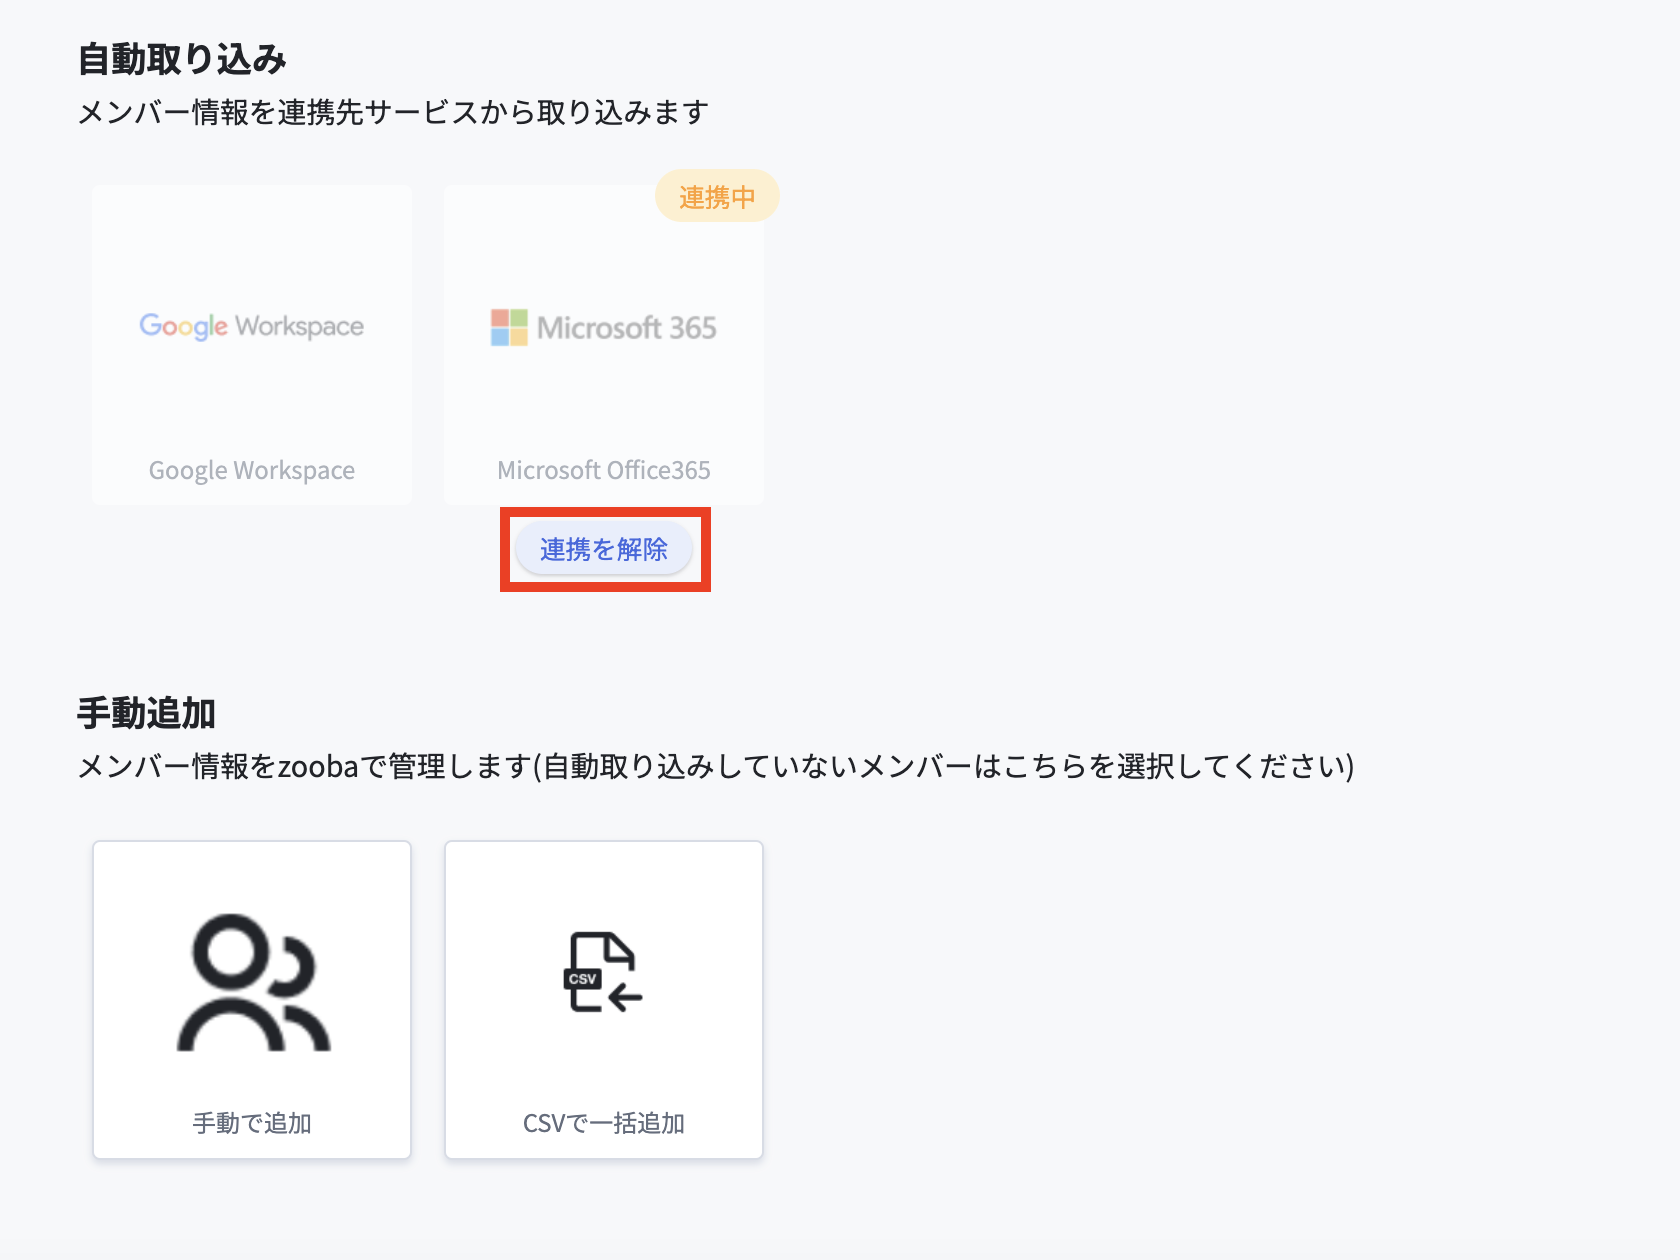
Task: Click the Microsoft Office365 caption text
Action: click(x=604, y=470)
